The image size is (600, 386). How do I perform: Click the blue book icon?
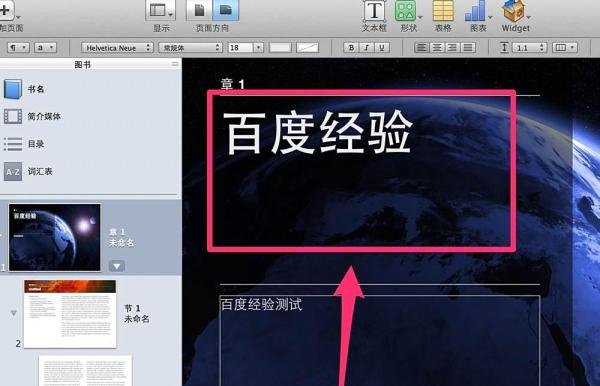(x=13, y=89)
